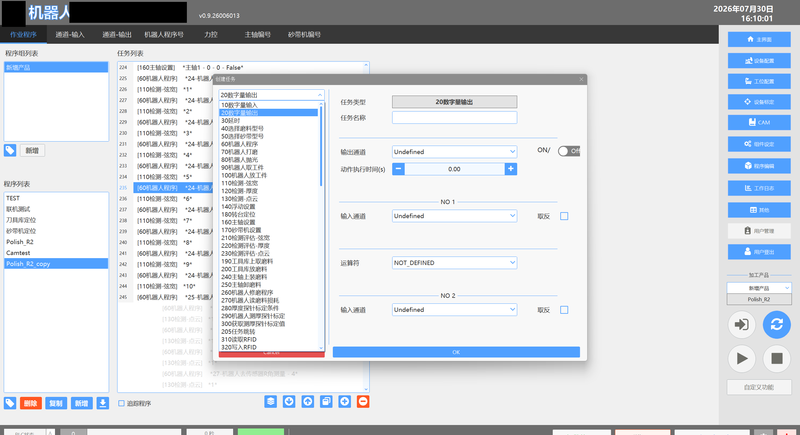Move task up with the up-arrow icon

click(x=308, y=402)
